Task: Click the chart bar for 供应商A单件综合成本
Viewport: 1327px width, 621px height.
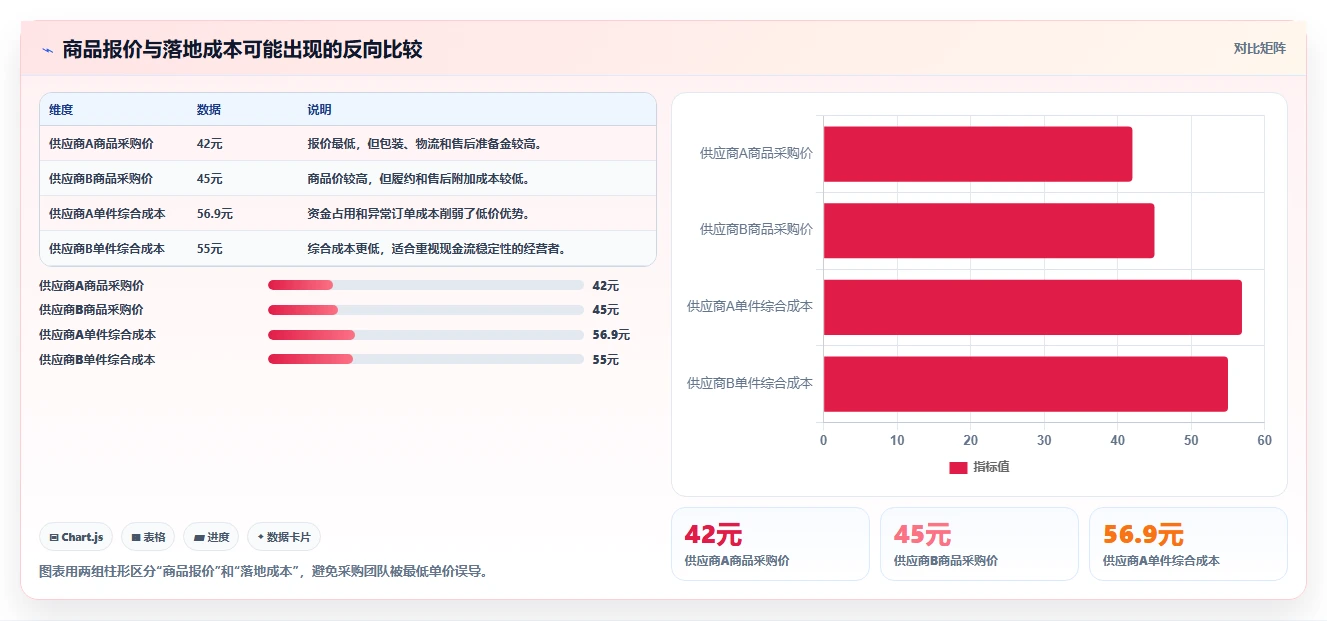Action: point(1033,307)
